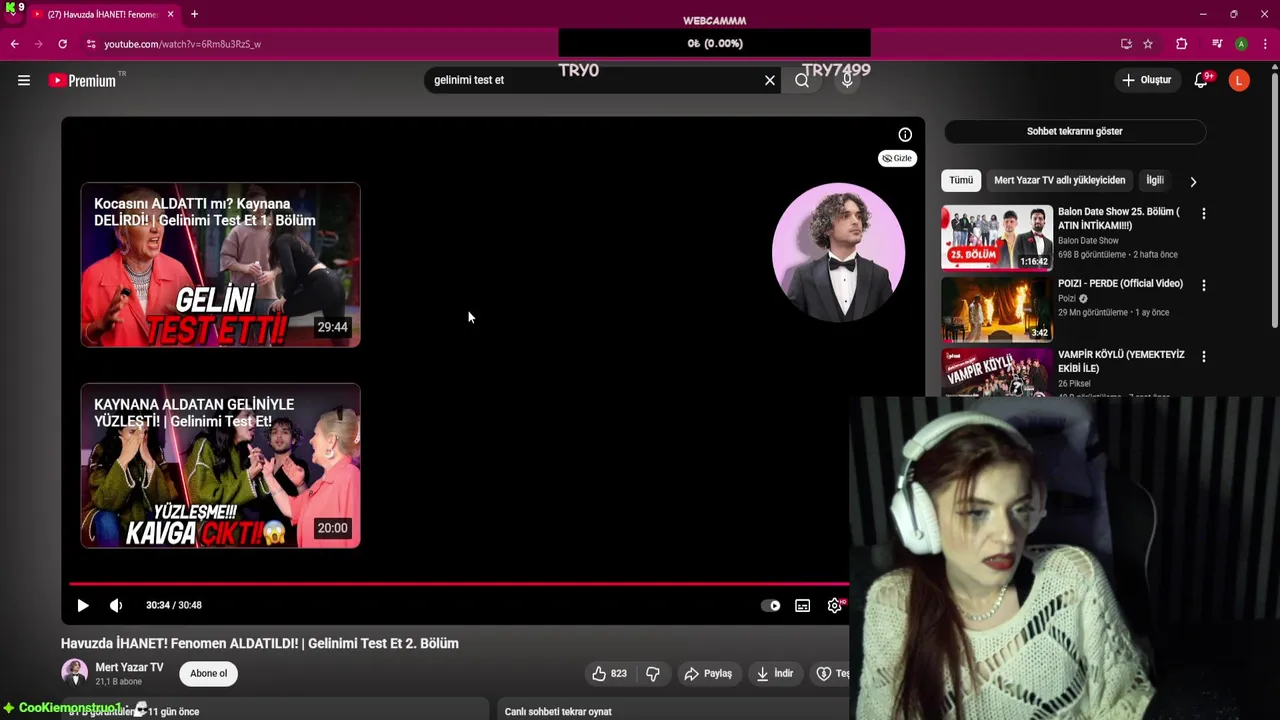Go back with browser back arrow
1280x720 pixels.
15,44
